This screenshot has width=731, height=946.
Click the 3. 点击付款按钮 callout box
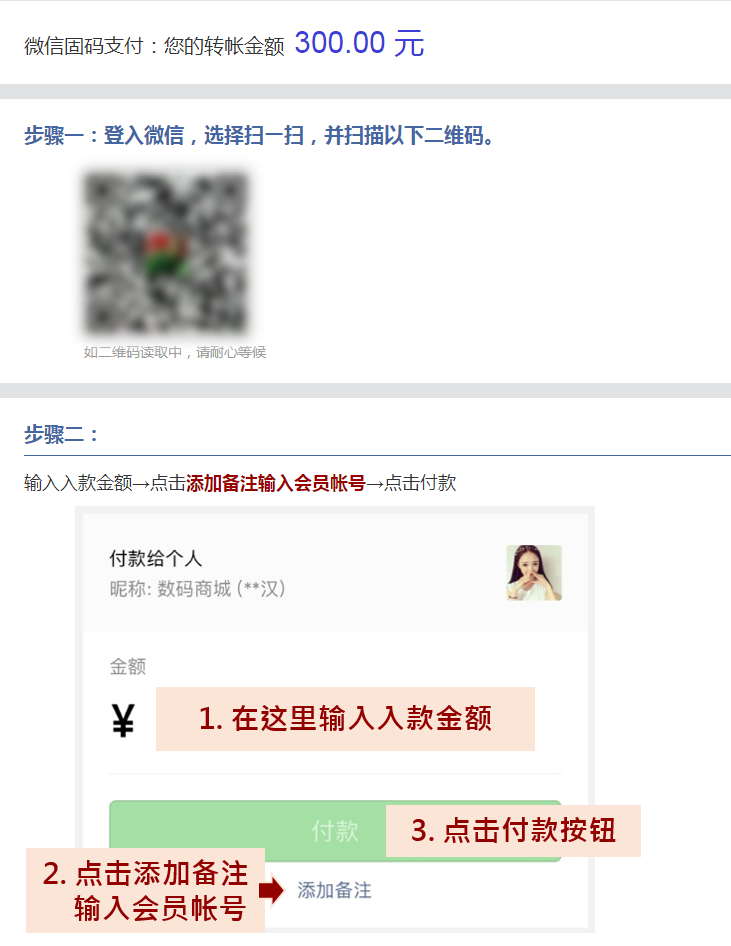pos(513,831)
